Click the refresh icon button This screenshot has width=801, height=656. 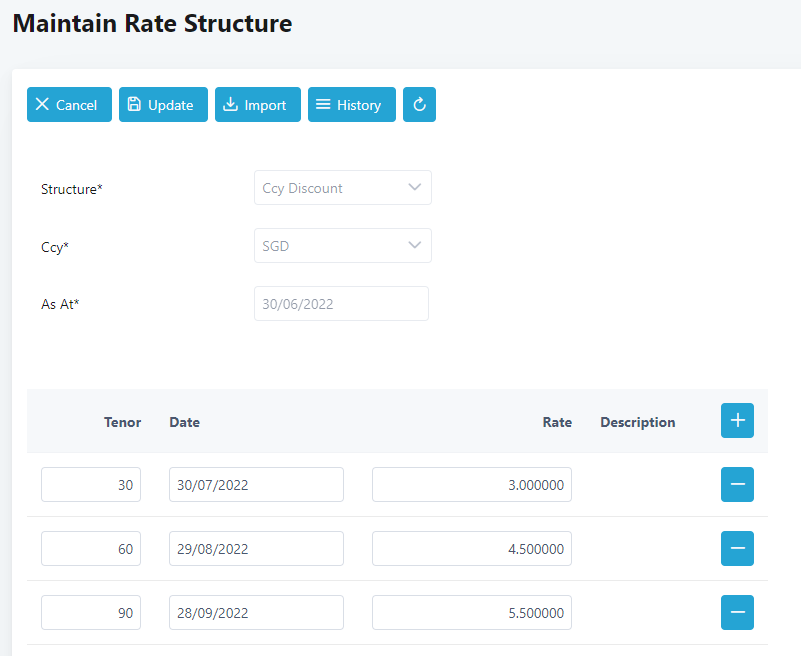(x=419, y=105)
